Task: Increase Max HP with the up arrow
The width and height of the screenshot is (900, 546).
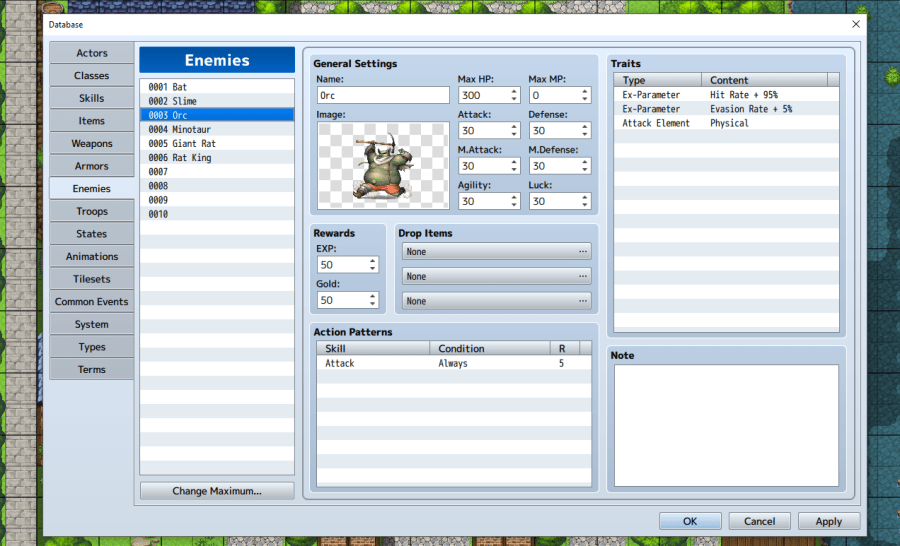Action: click(514, 92)
